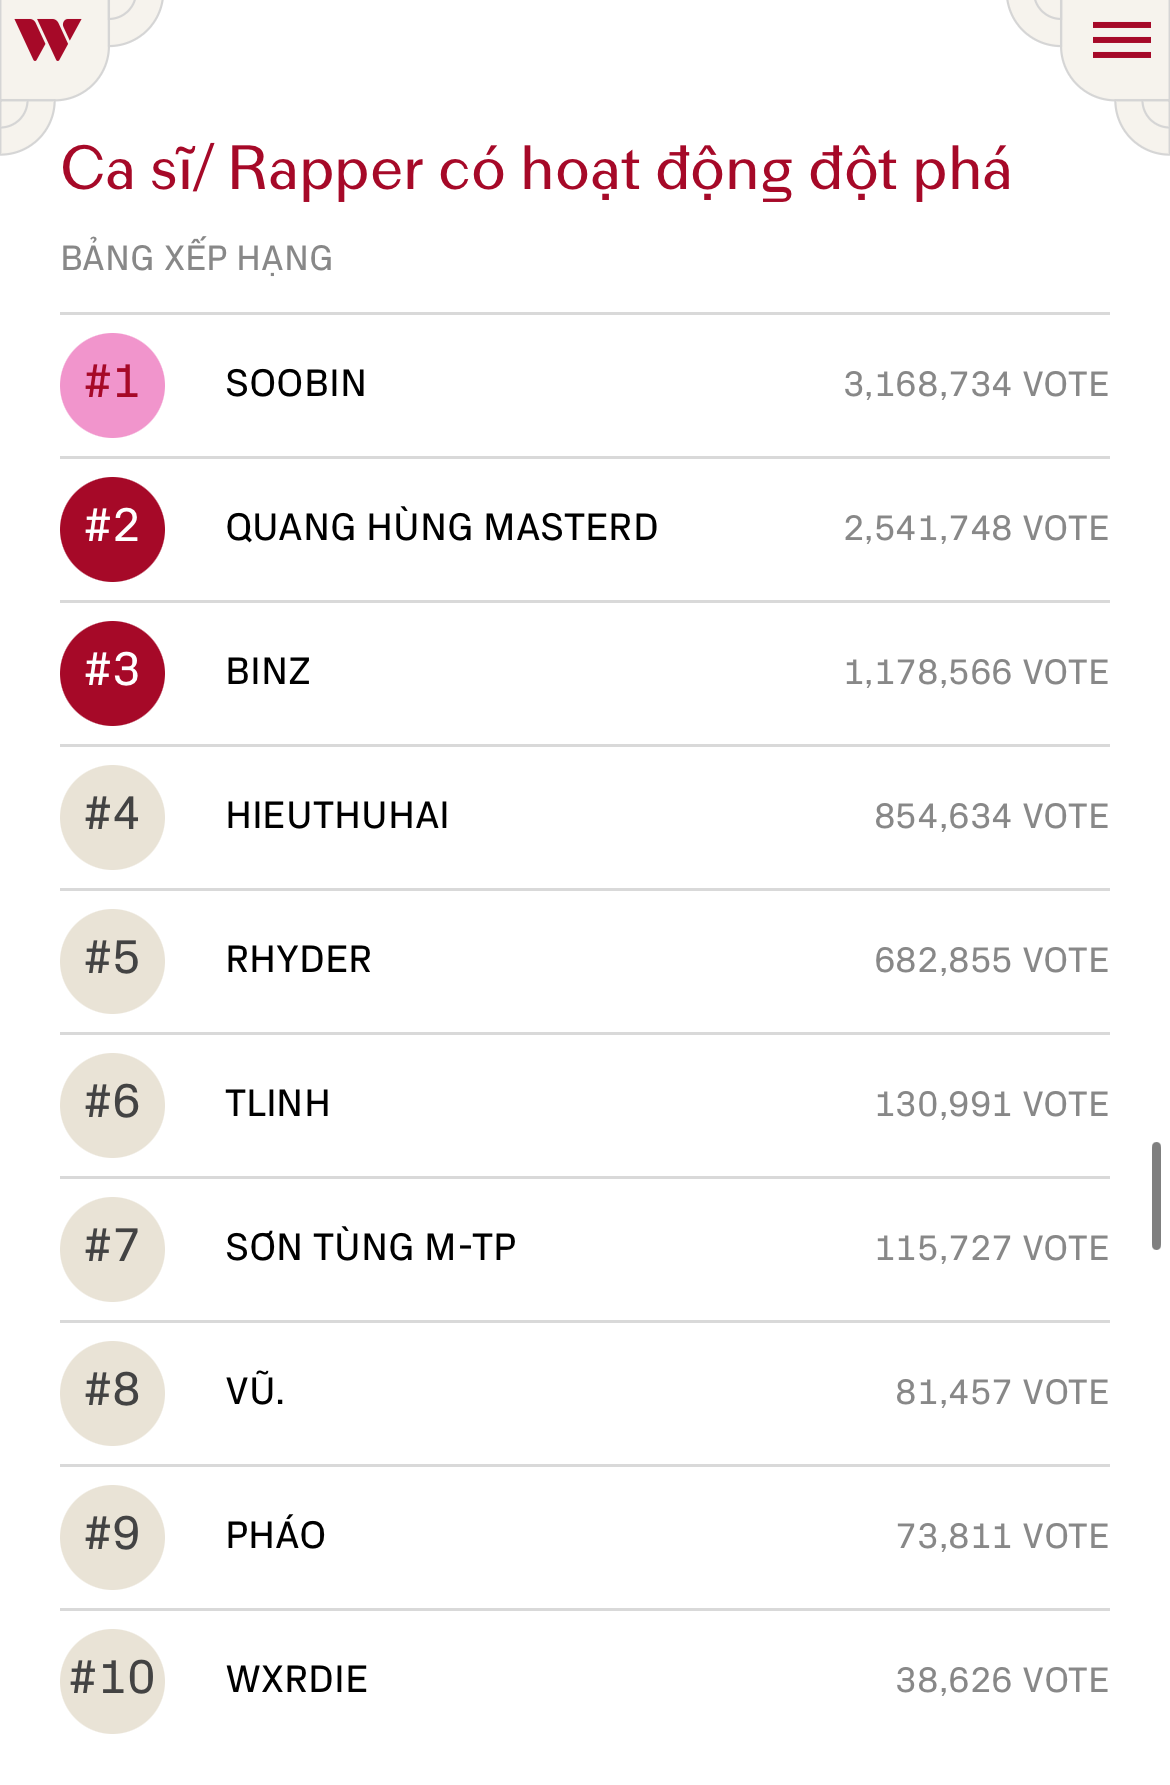The height and width of the screenshot is (1785, 1170).
Task: Tap the red W logo
Action: [47, 40]
